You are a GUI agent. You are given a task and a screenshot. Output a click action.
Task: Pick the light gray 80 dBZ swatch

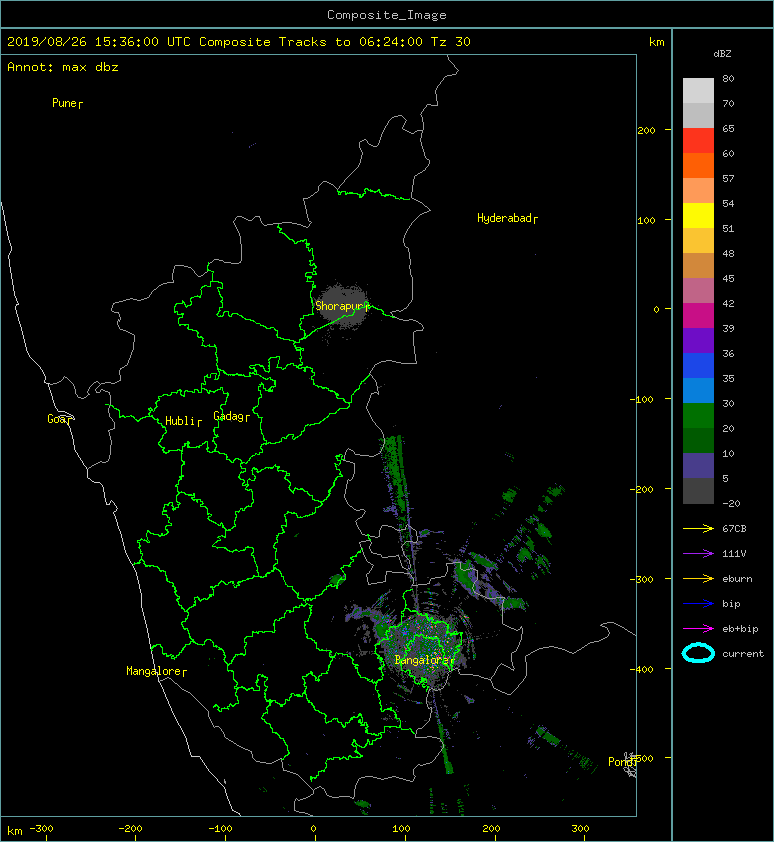click(698, 91)
